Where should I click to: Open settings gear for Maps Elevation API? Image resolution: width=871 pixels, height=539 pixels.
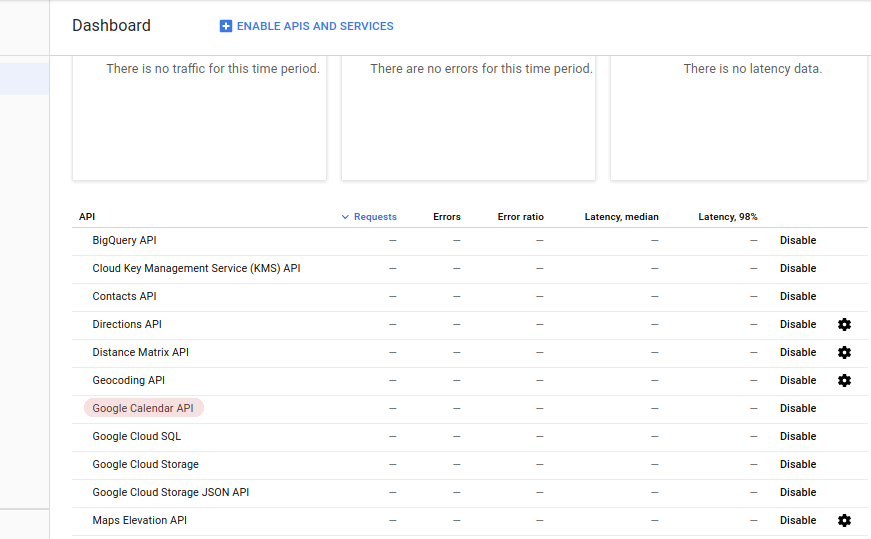(844, 521)
